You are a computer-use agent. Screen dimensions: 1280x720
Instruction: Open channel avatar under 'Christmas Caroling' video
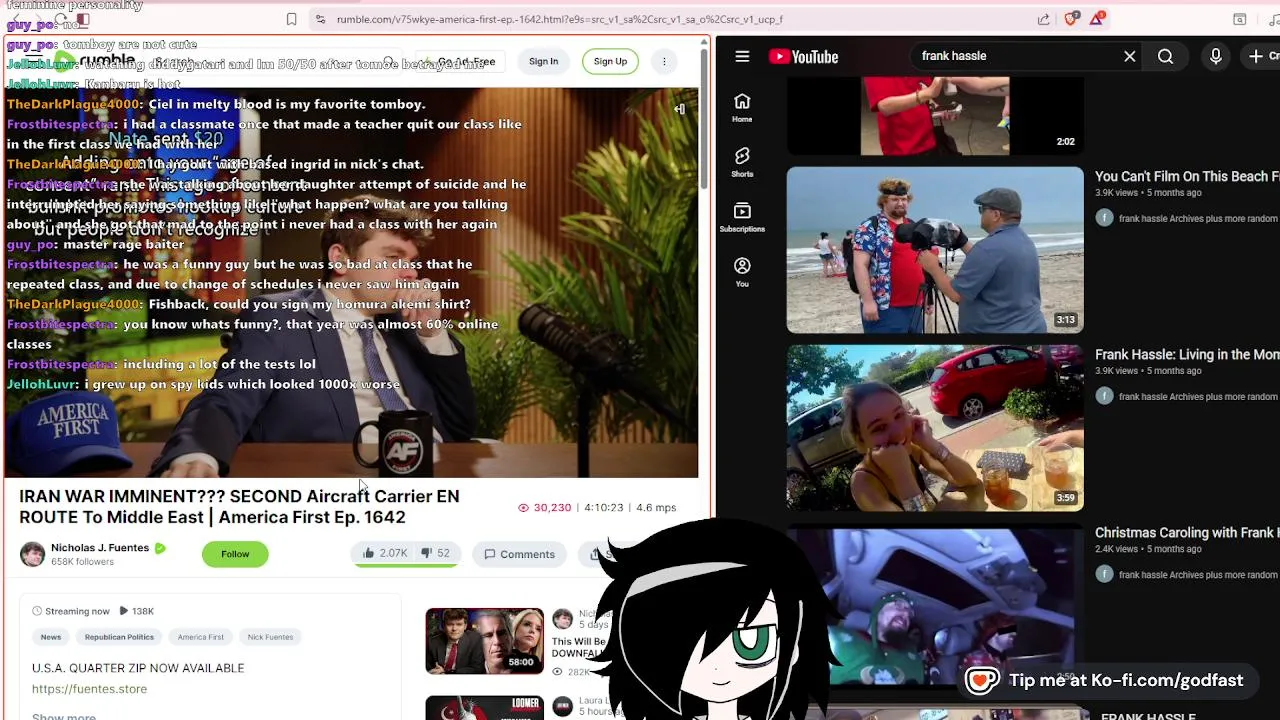[1105, 574]
